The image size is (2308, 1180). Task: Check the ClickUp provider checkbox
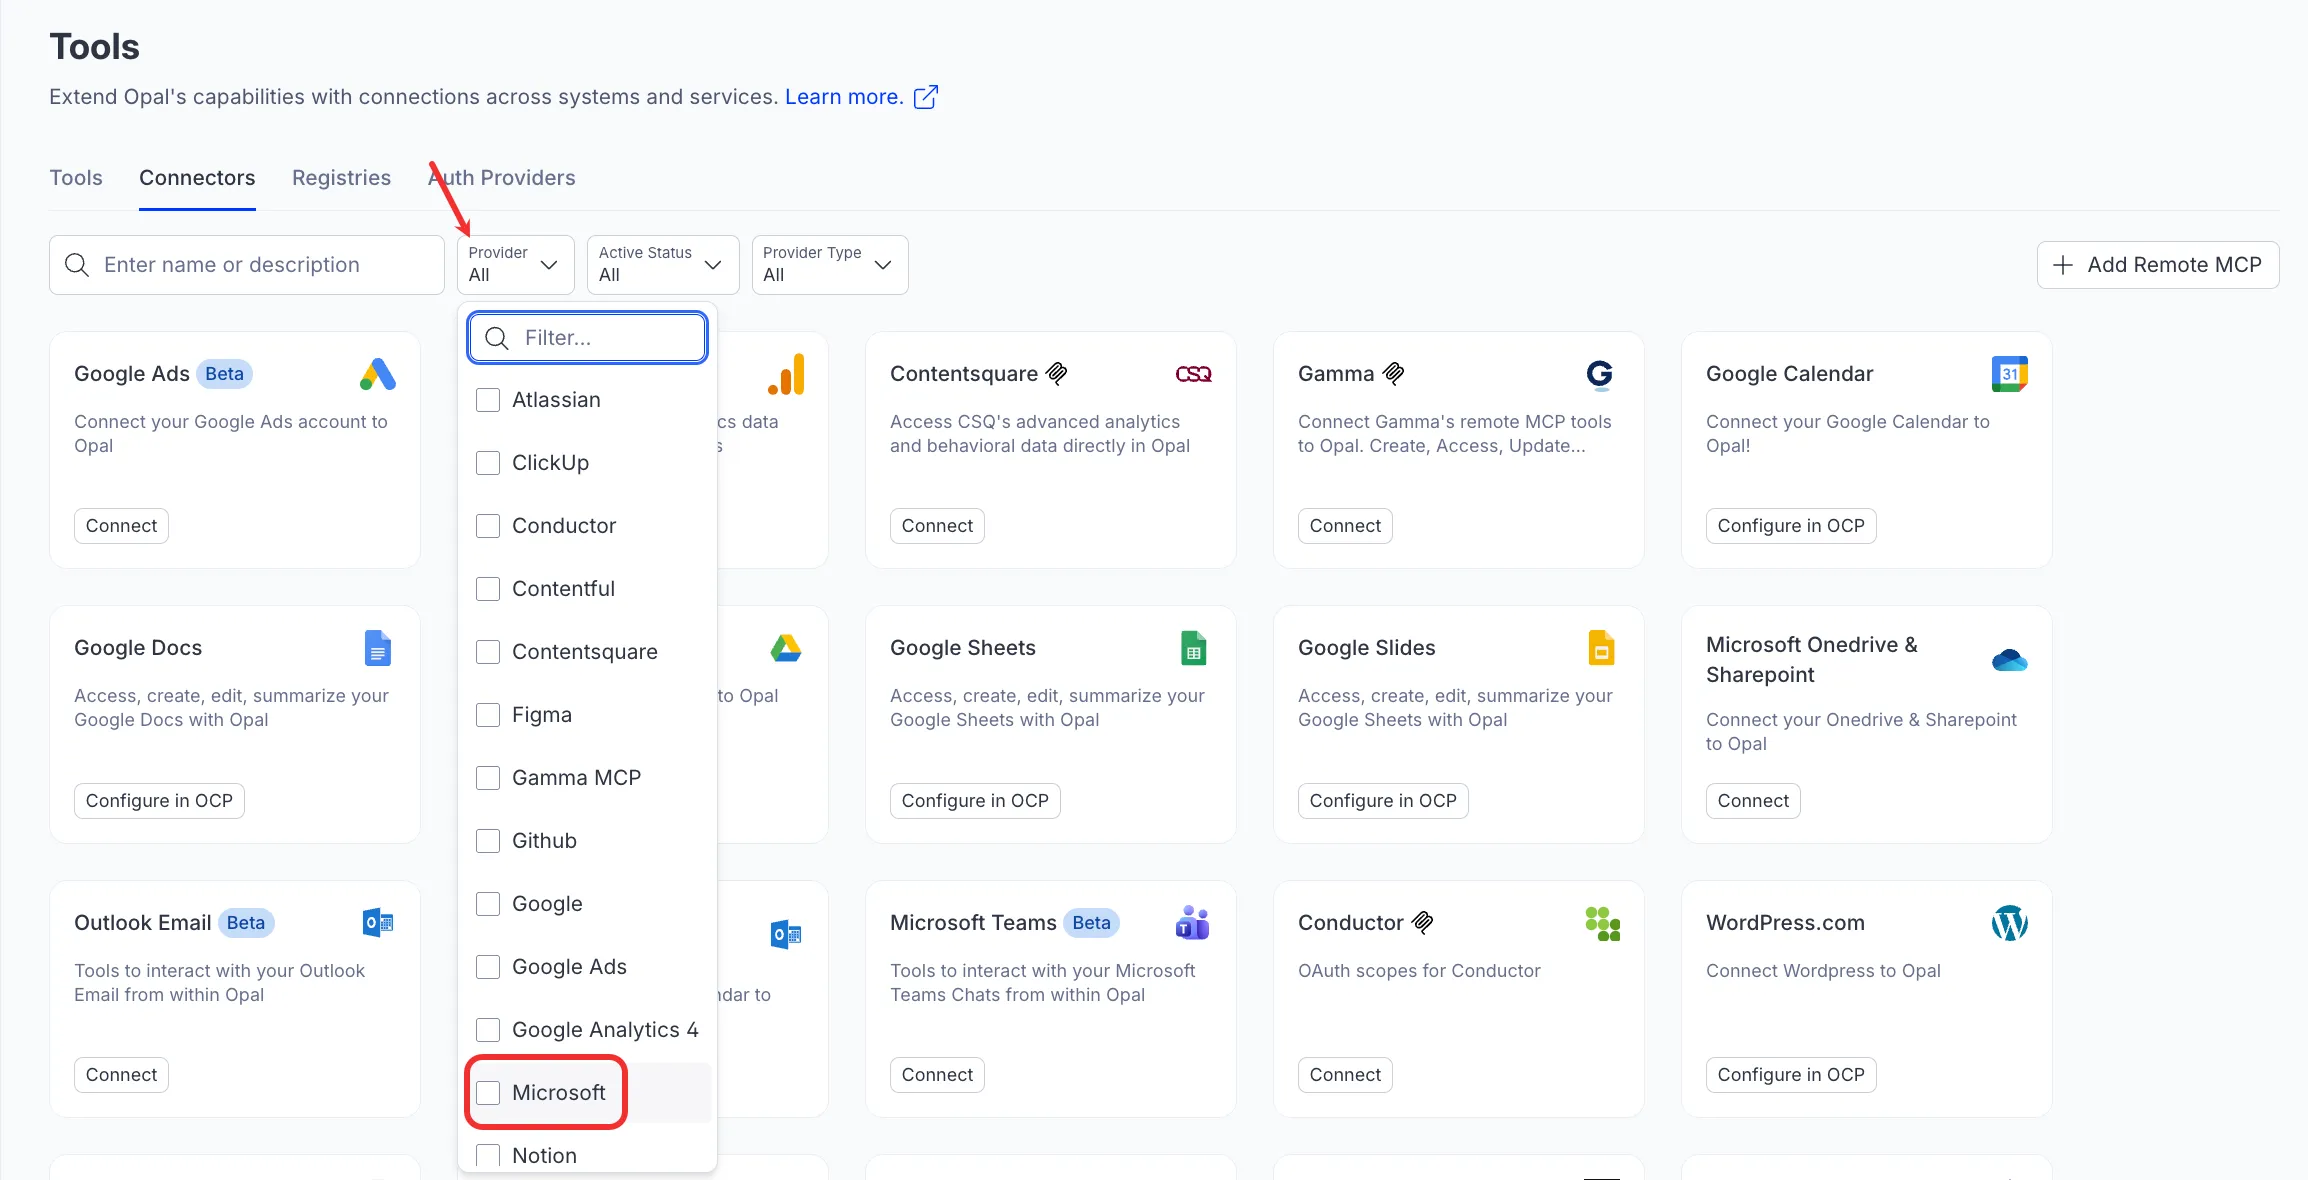click(x=488, y=463)
